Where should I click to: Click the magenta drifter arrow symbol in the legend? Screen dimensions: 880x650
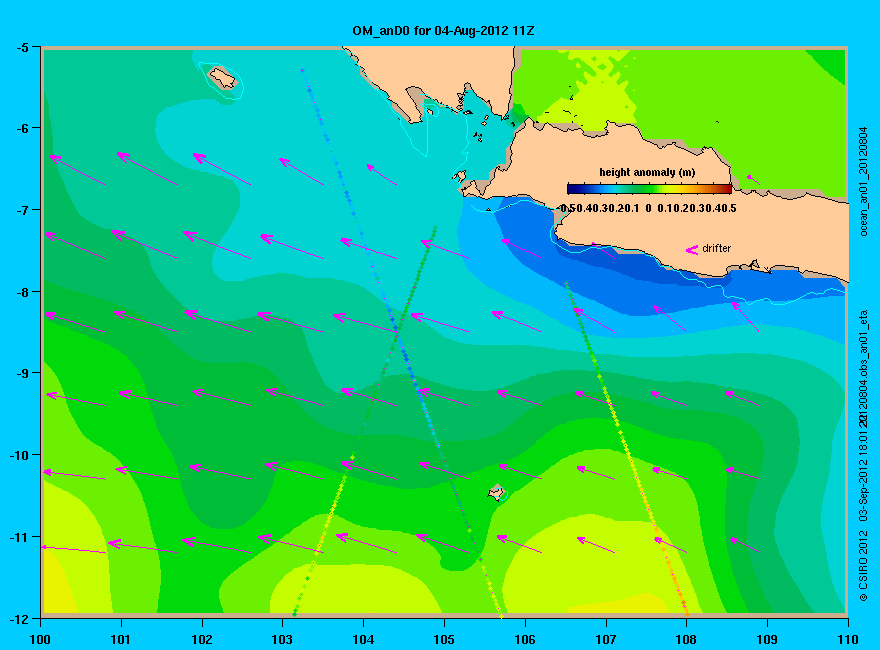point(692,250)
